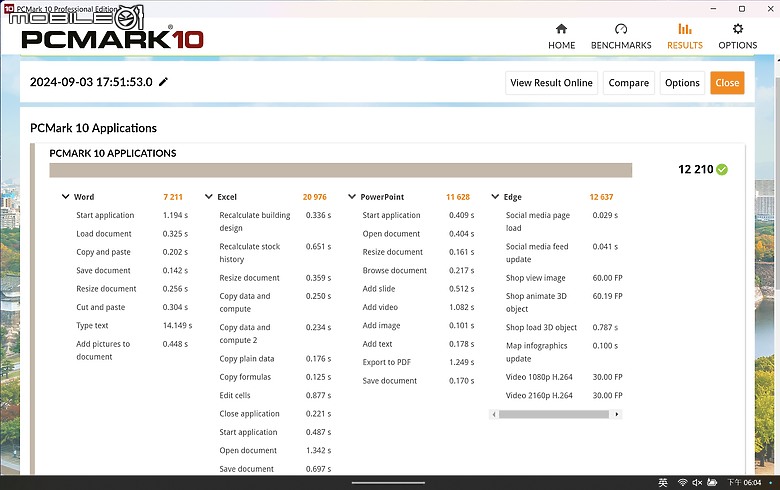Select Excel Edit cells row
Image resolution: width=780 pixels, height=490 pixels.
275,395
